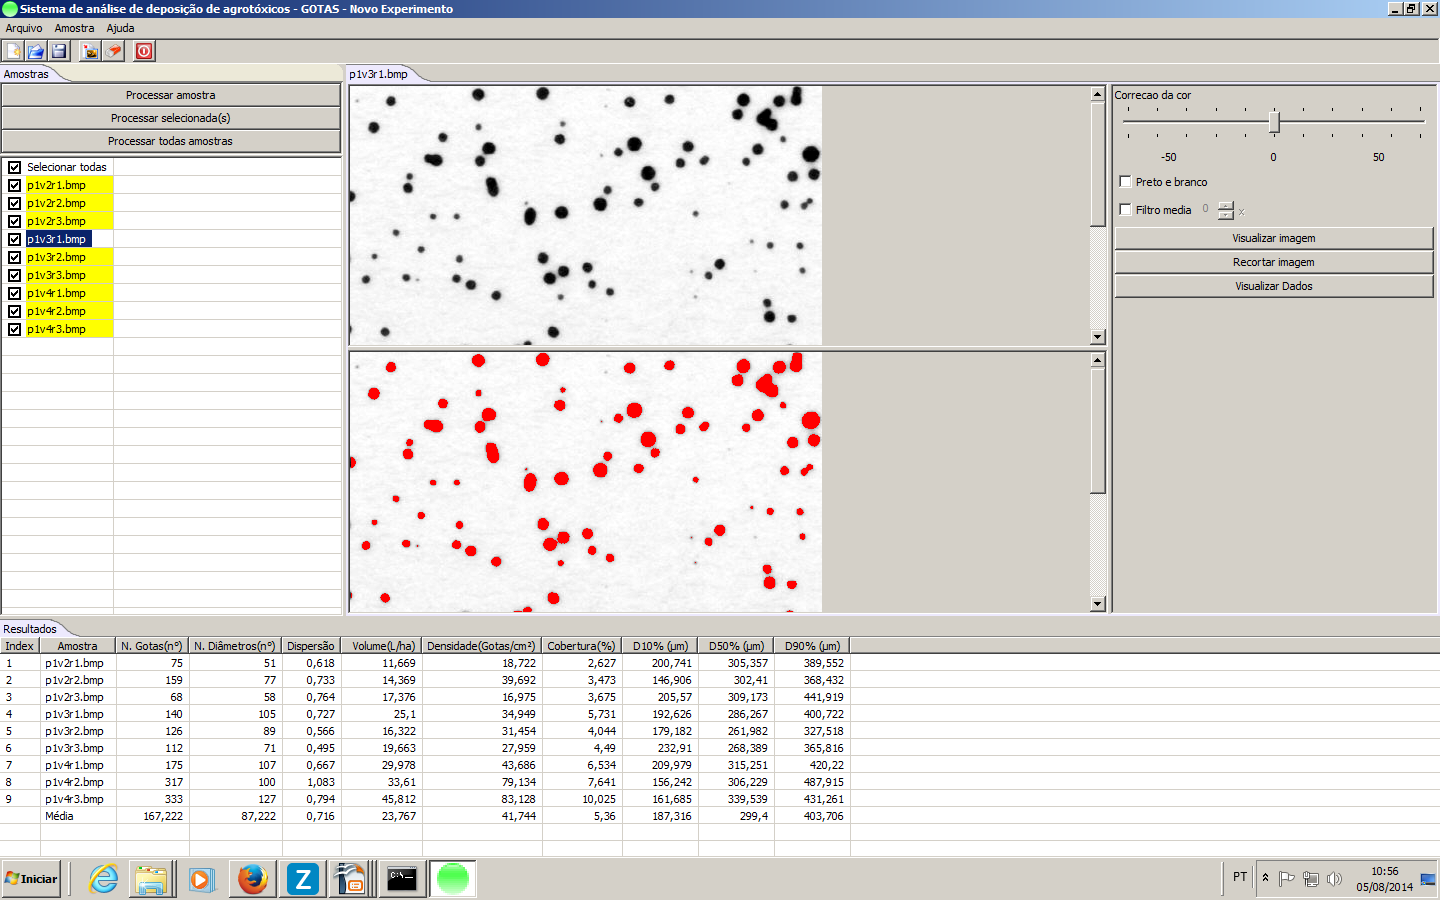Sort by Volume(L/ha) column header
1440x900 pixels.
(x=381, y=646)
